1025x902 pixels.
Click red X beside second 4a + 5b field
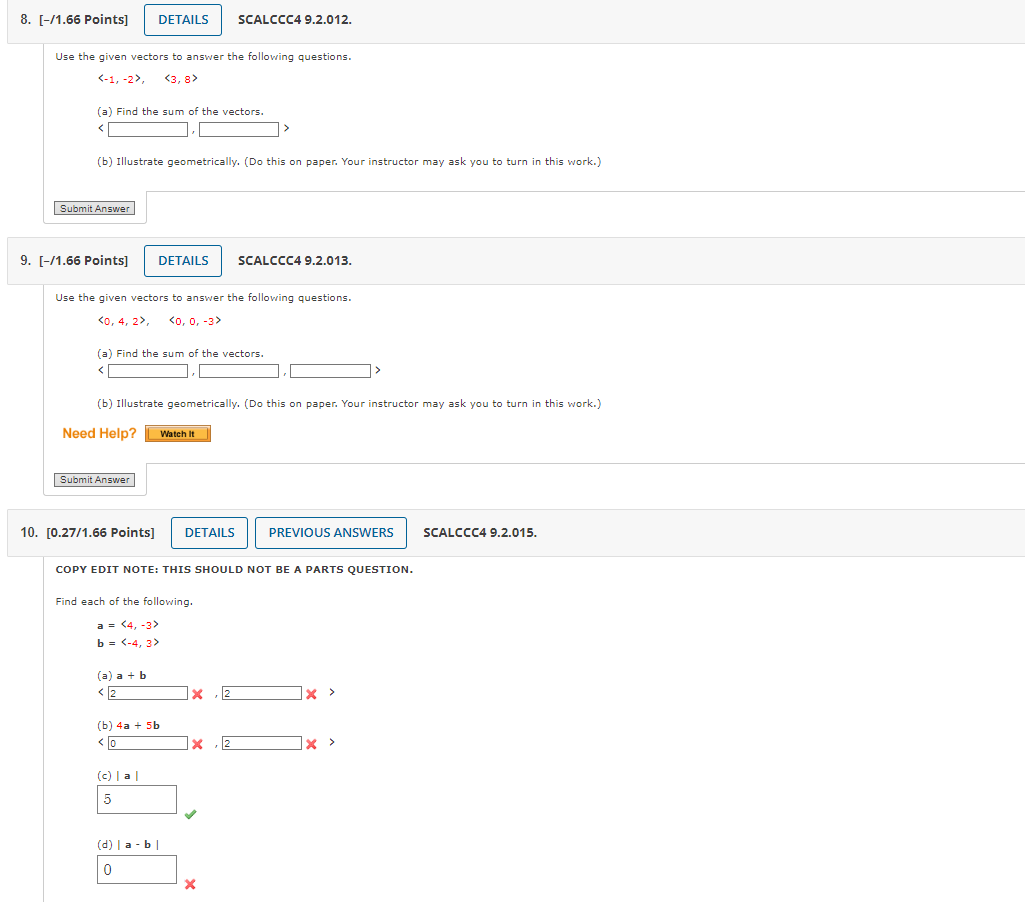coord(312,744)
